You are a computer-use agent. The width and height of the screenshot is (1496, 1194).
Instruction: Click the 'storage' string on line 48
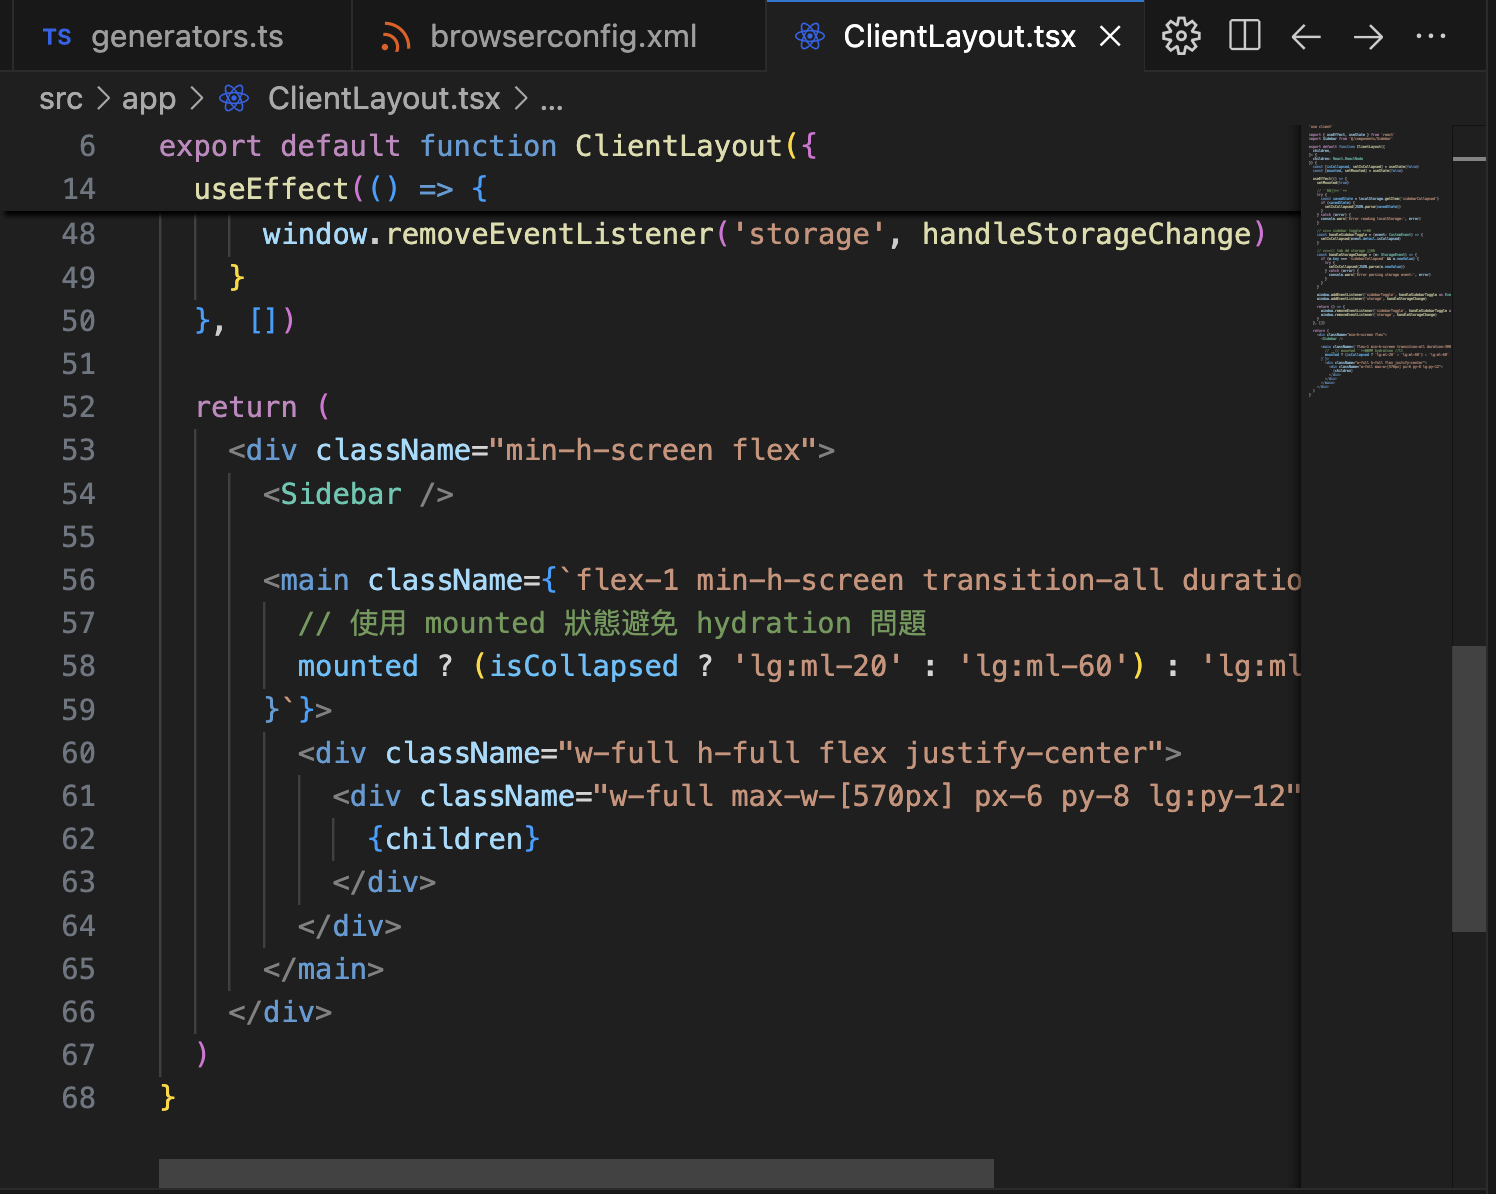(809, 234)
